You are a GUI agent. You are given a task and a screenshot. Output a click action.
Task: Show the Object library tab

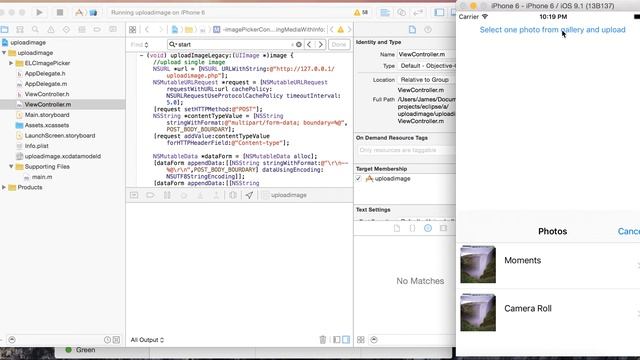pos(428,228)
